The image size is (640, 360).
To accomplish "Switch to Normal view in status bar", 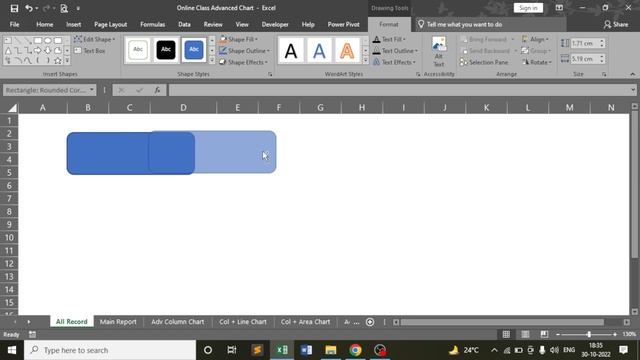I will click(506, 334).
